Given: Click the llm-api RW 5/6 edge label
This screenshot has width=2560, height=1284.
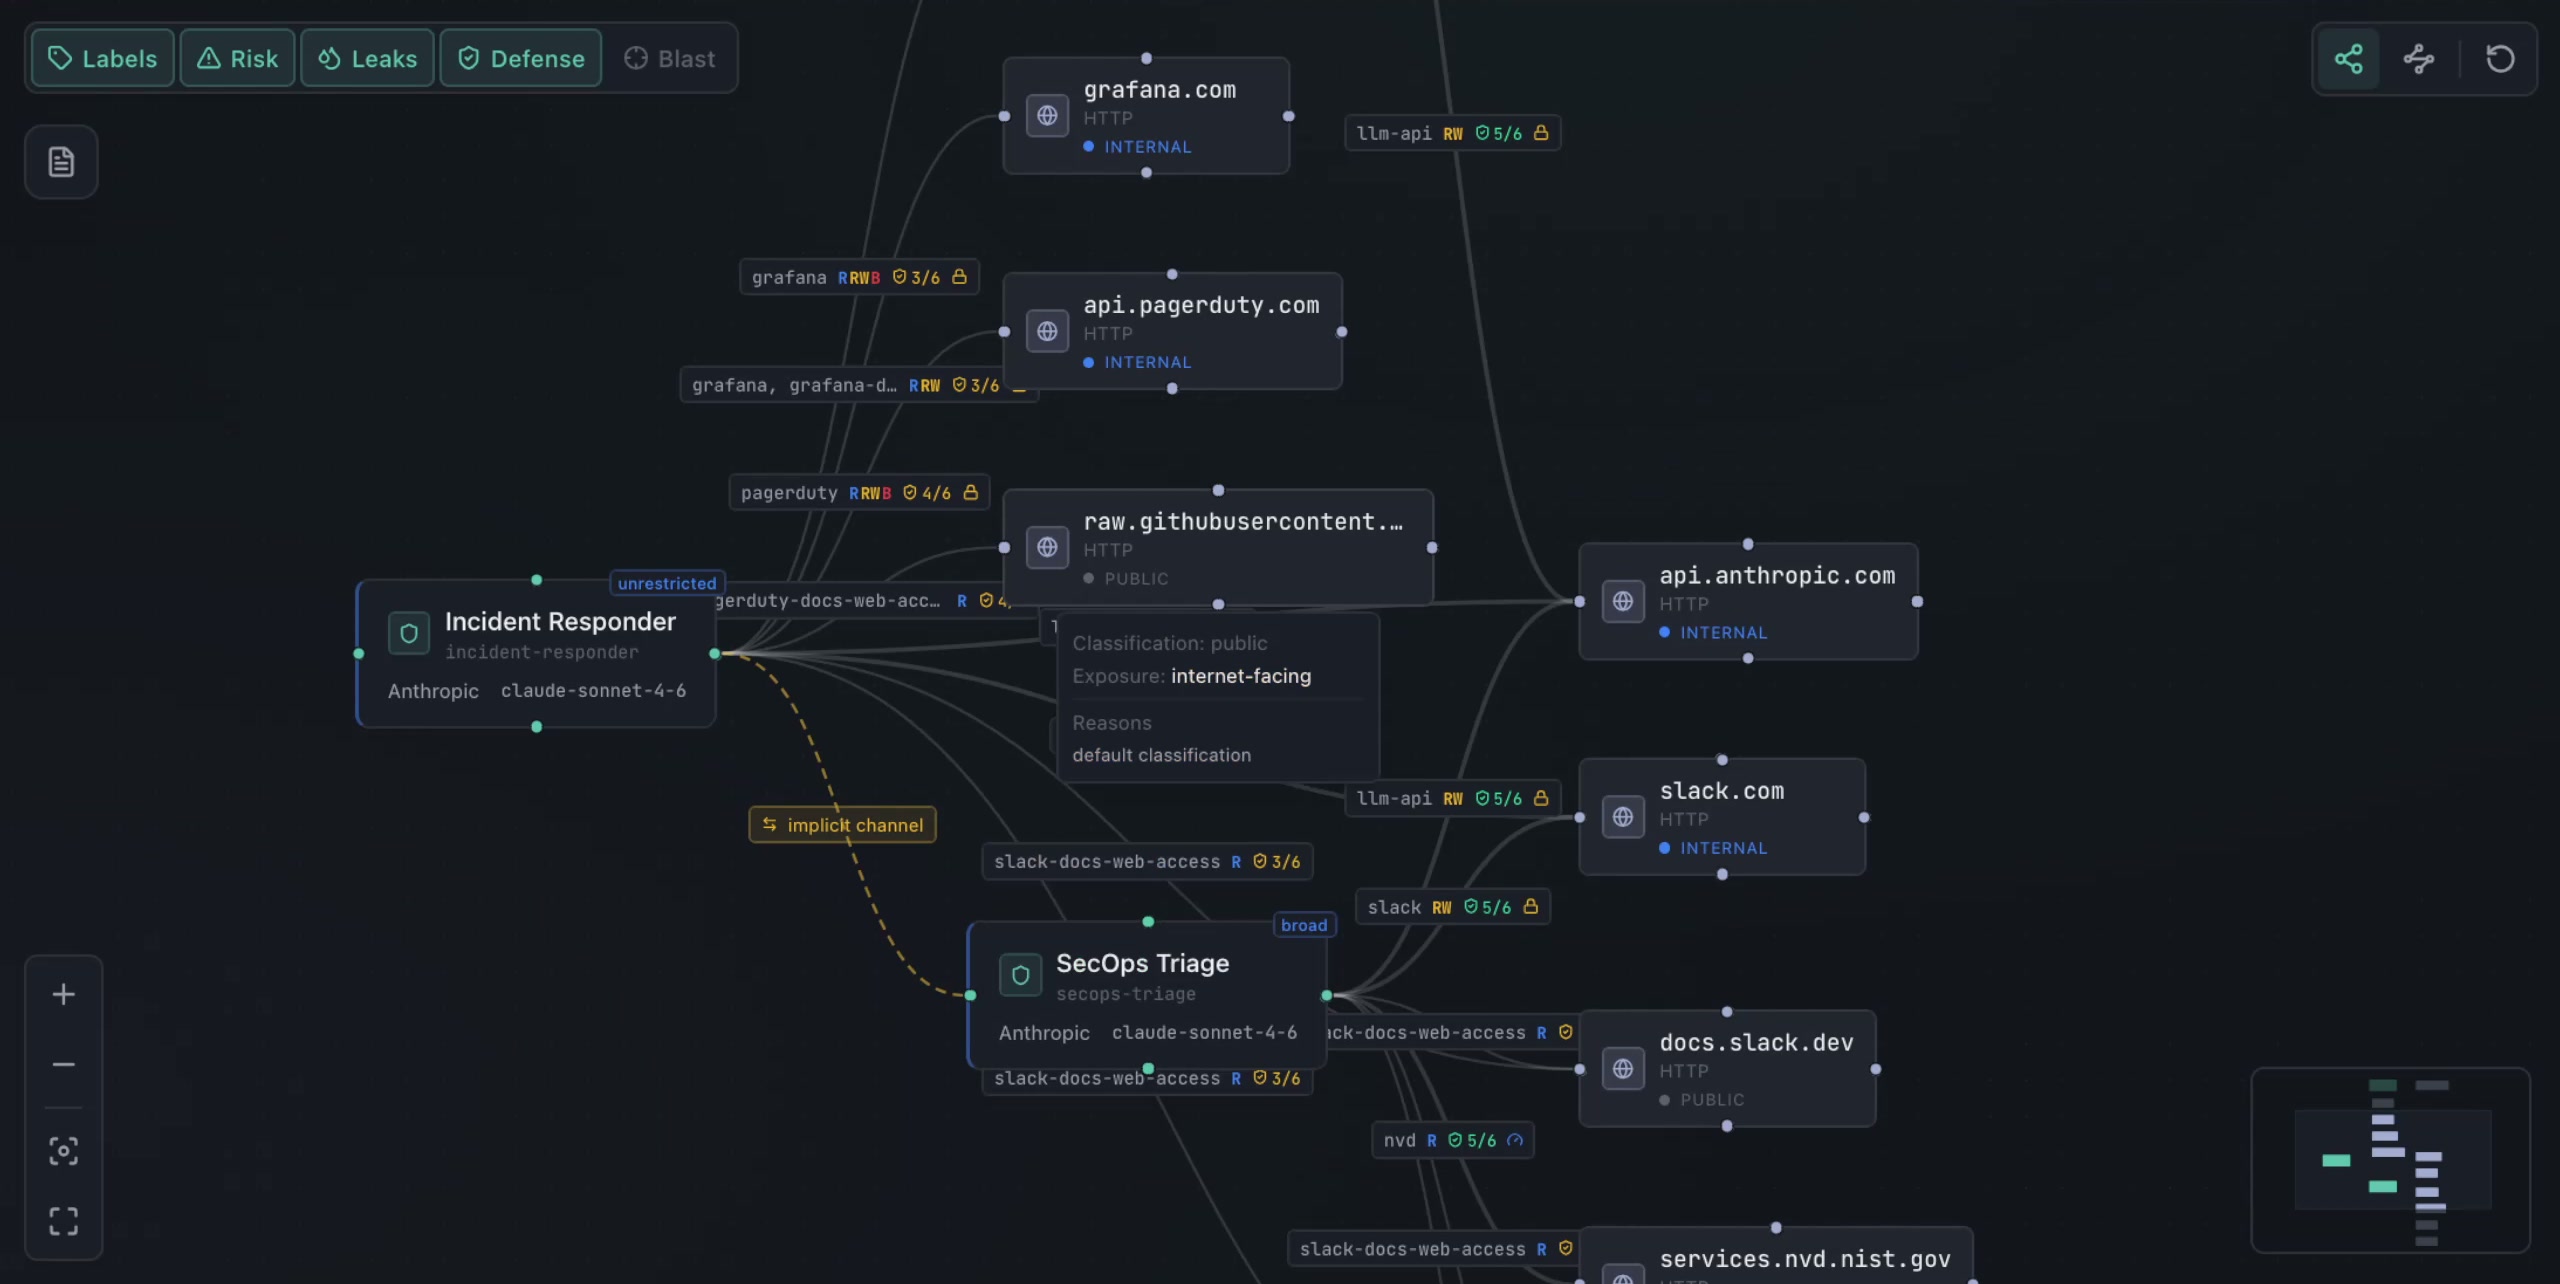Looking at the screenshot, I should (x=1451, y=133).
